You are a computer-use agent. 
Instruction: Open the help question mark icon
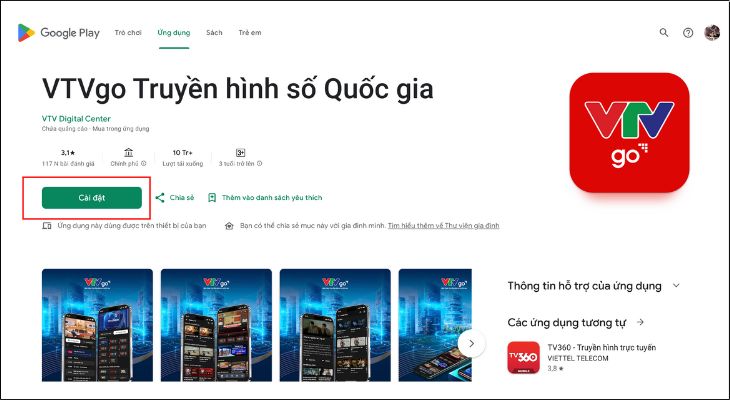[688, 33]
